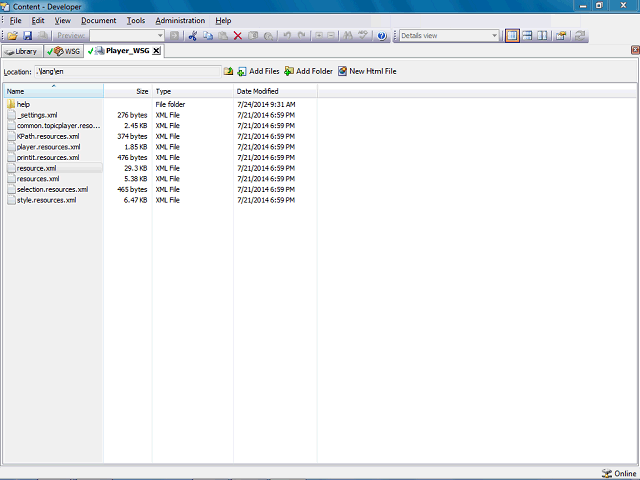Open the View menu
The width and height of the screenshot is (640, 480).
click(x=62, y=20)
